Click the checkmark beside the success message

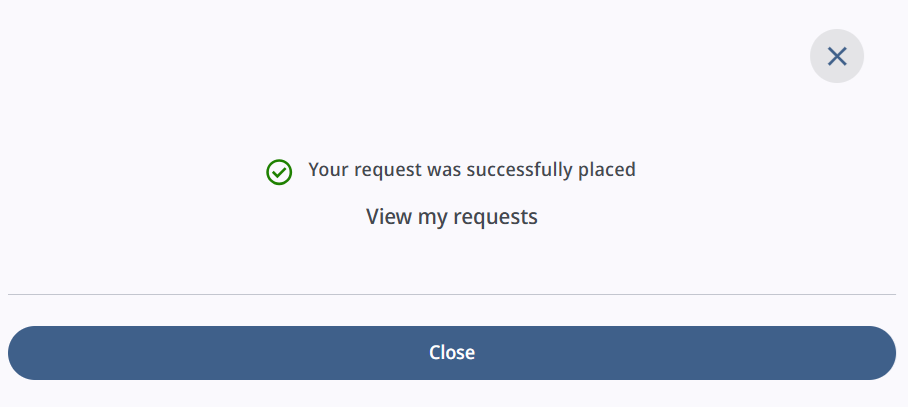tap(279, 172)
